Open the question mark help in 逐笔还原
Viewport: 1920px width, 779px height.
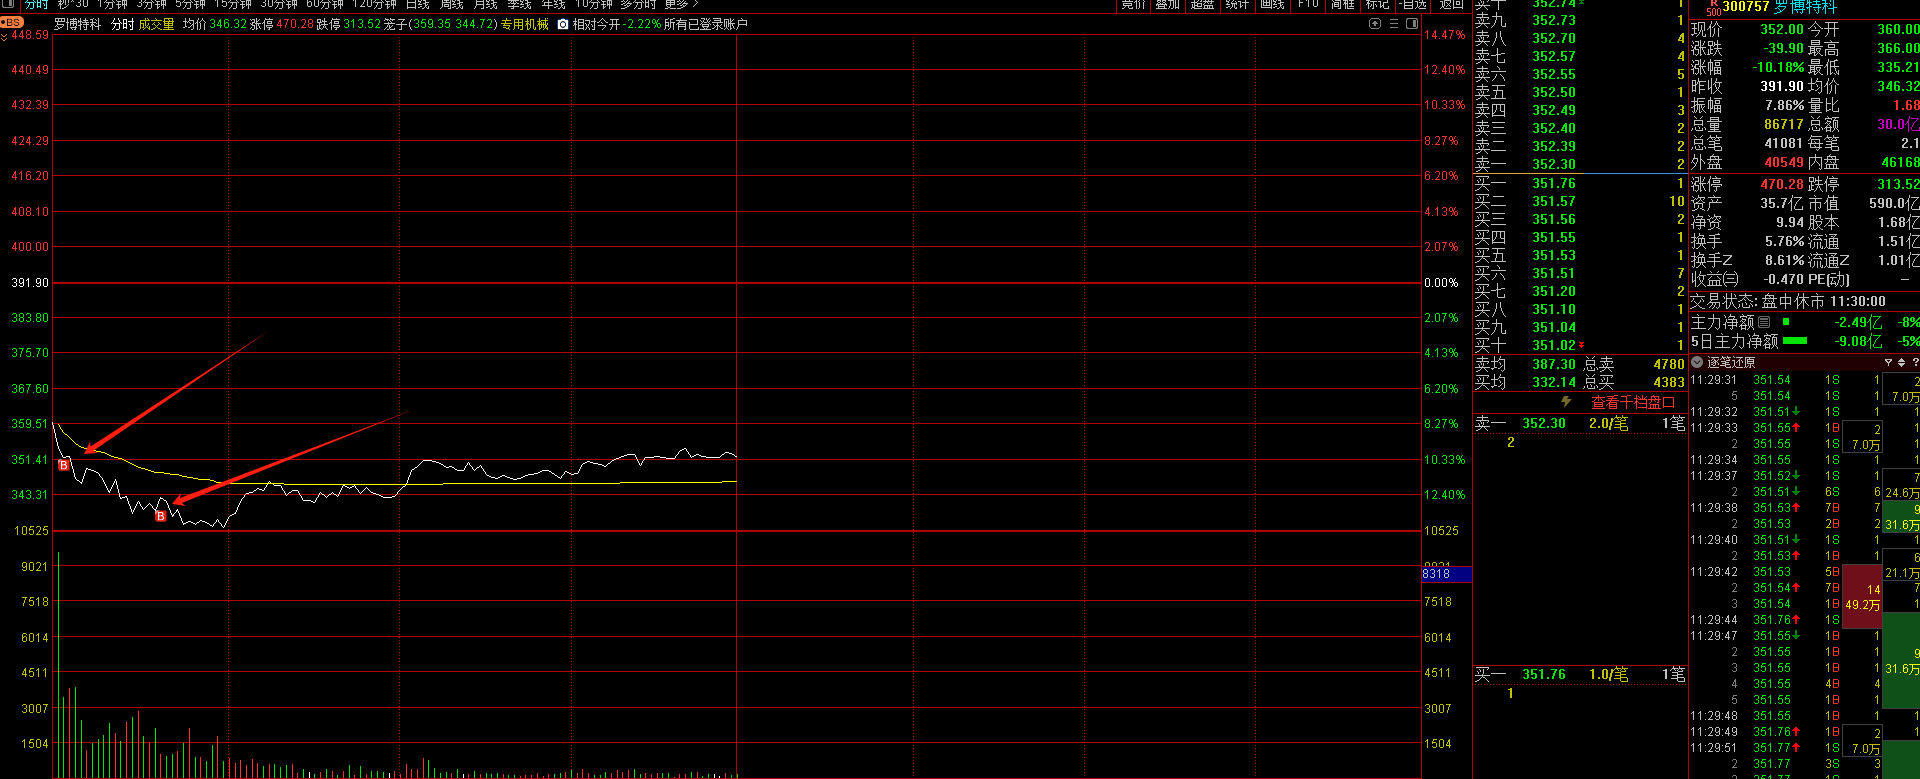tap(1915, 362)
